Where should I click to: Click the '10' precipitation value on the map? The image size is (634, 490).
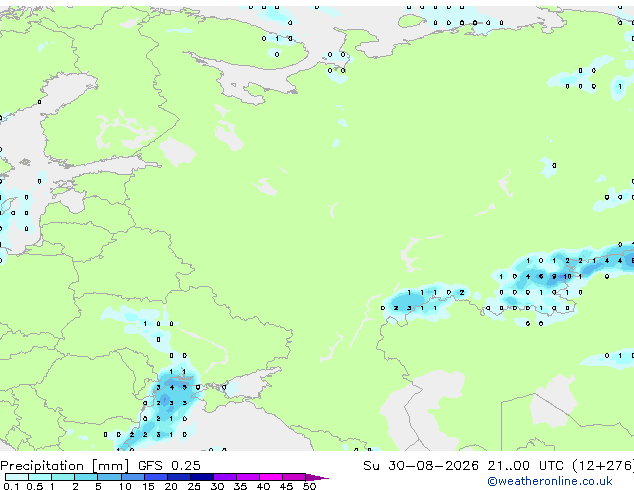568,277
